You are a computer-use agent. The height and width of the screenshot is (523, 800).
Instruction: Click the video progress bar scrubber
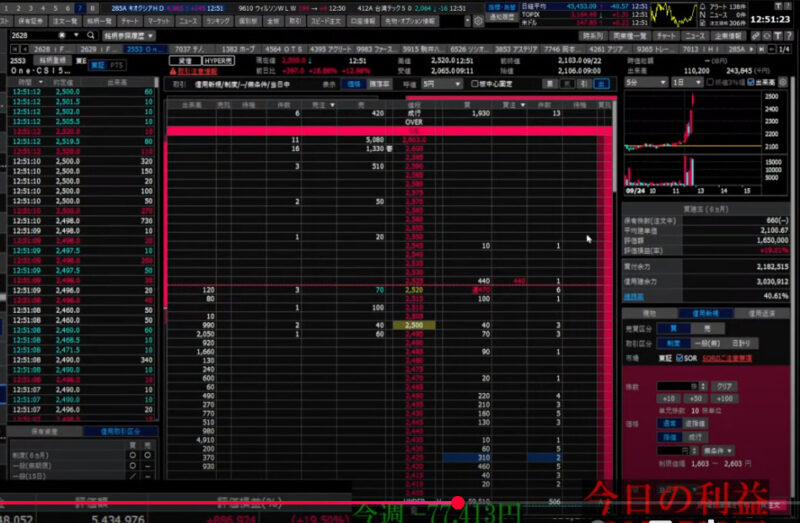click(457, 502)
